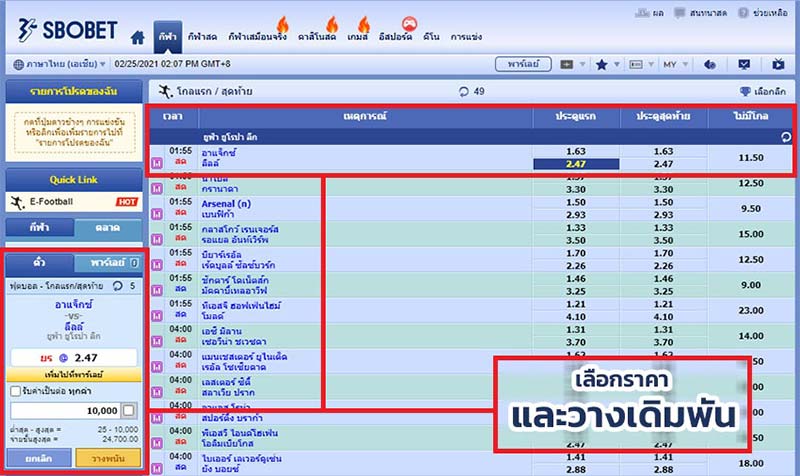Tick the checkbox beside stake 10,000
This screenshot has height=476, width=800.
click(129, 410)
